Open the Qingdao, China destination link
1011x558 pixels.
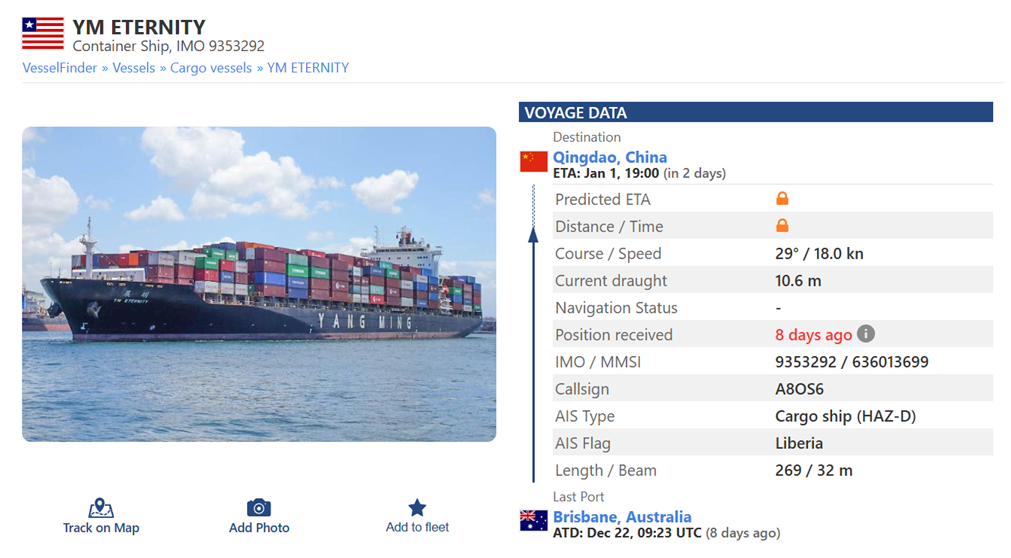[x=610, y=157]
